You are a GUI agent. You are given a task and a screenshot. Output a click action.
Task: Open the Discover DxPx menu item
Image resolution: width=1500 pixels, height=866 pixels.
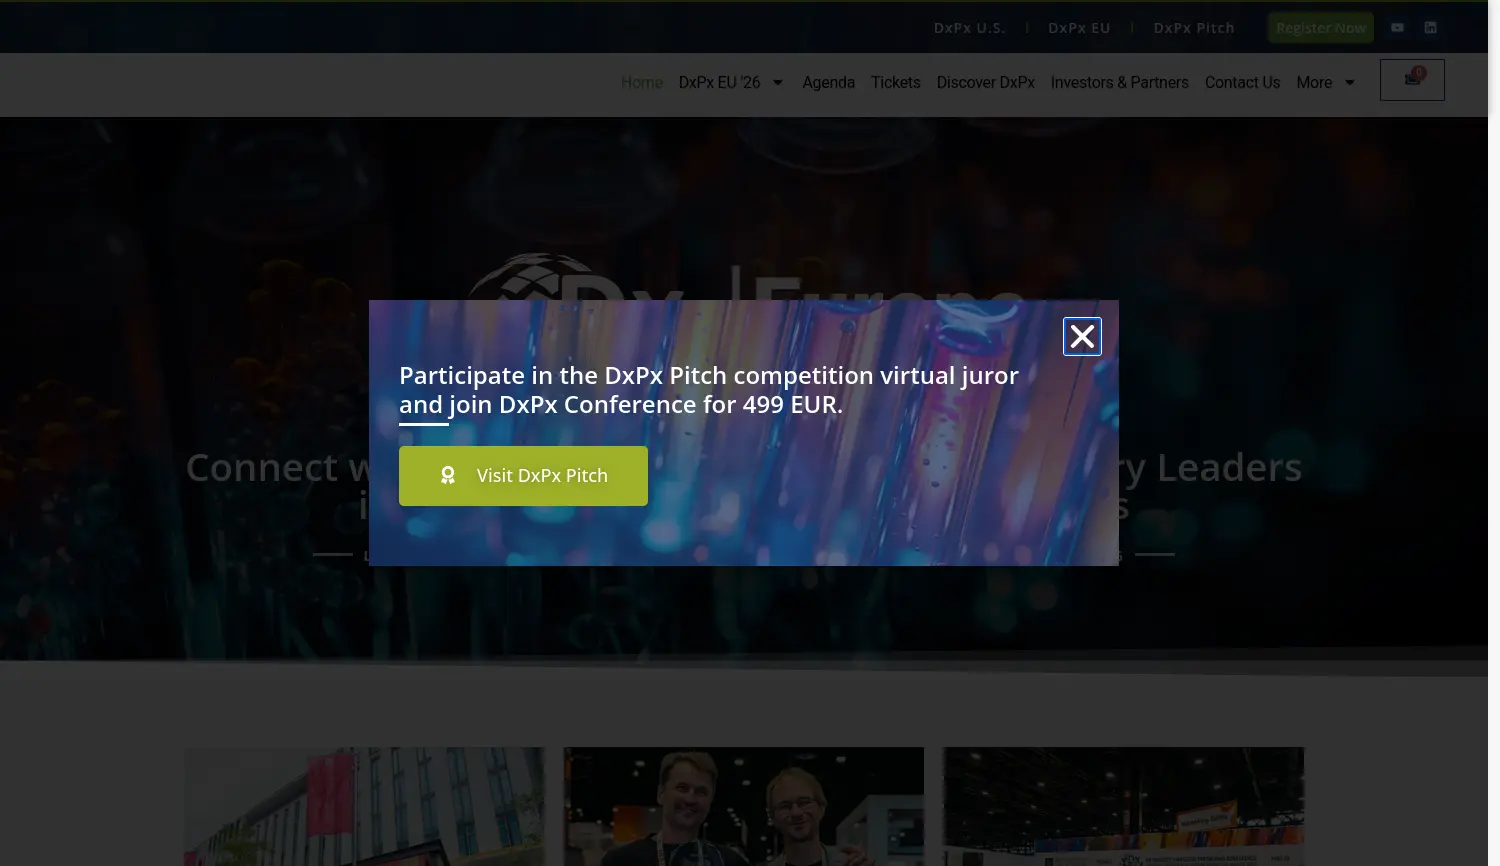(986, 83)
